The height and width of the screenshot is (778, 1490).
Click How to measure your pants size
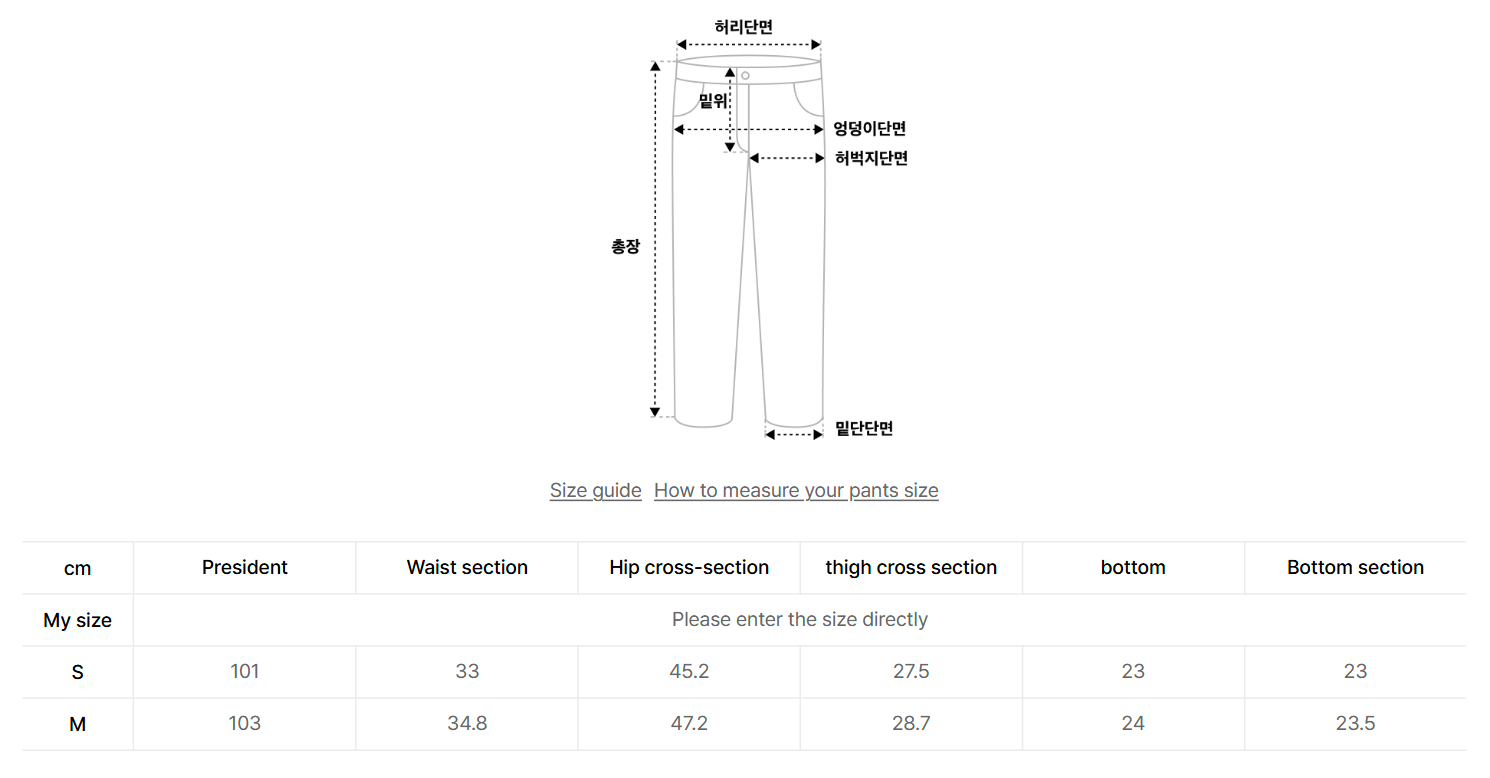(x=796, y=490)
